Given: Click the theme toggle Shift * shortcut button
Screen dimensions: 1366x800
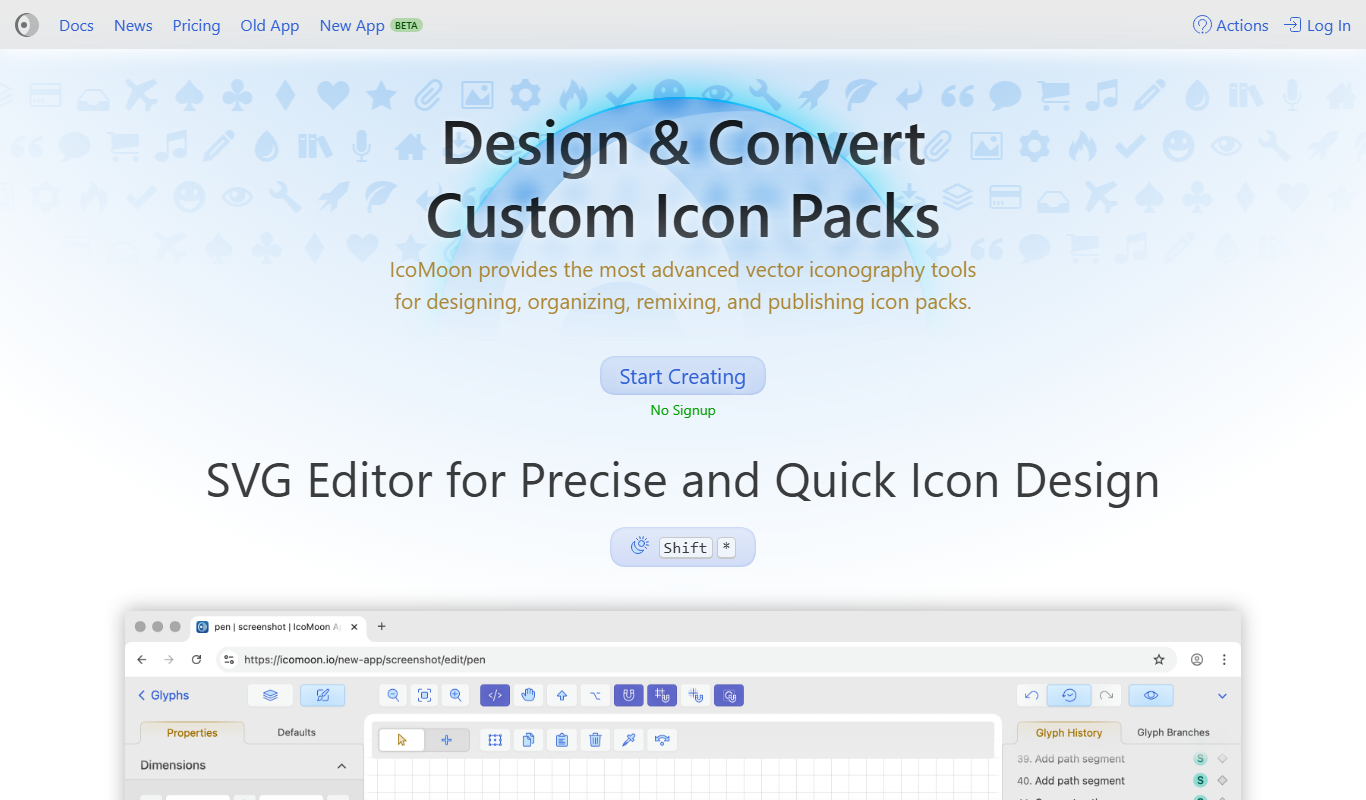Looking at the screenshot, I should (683, 547).
